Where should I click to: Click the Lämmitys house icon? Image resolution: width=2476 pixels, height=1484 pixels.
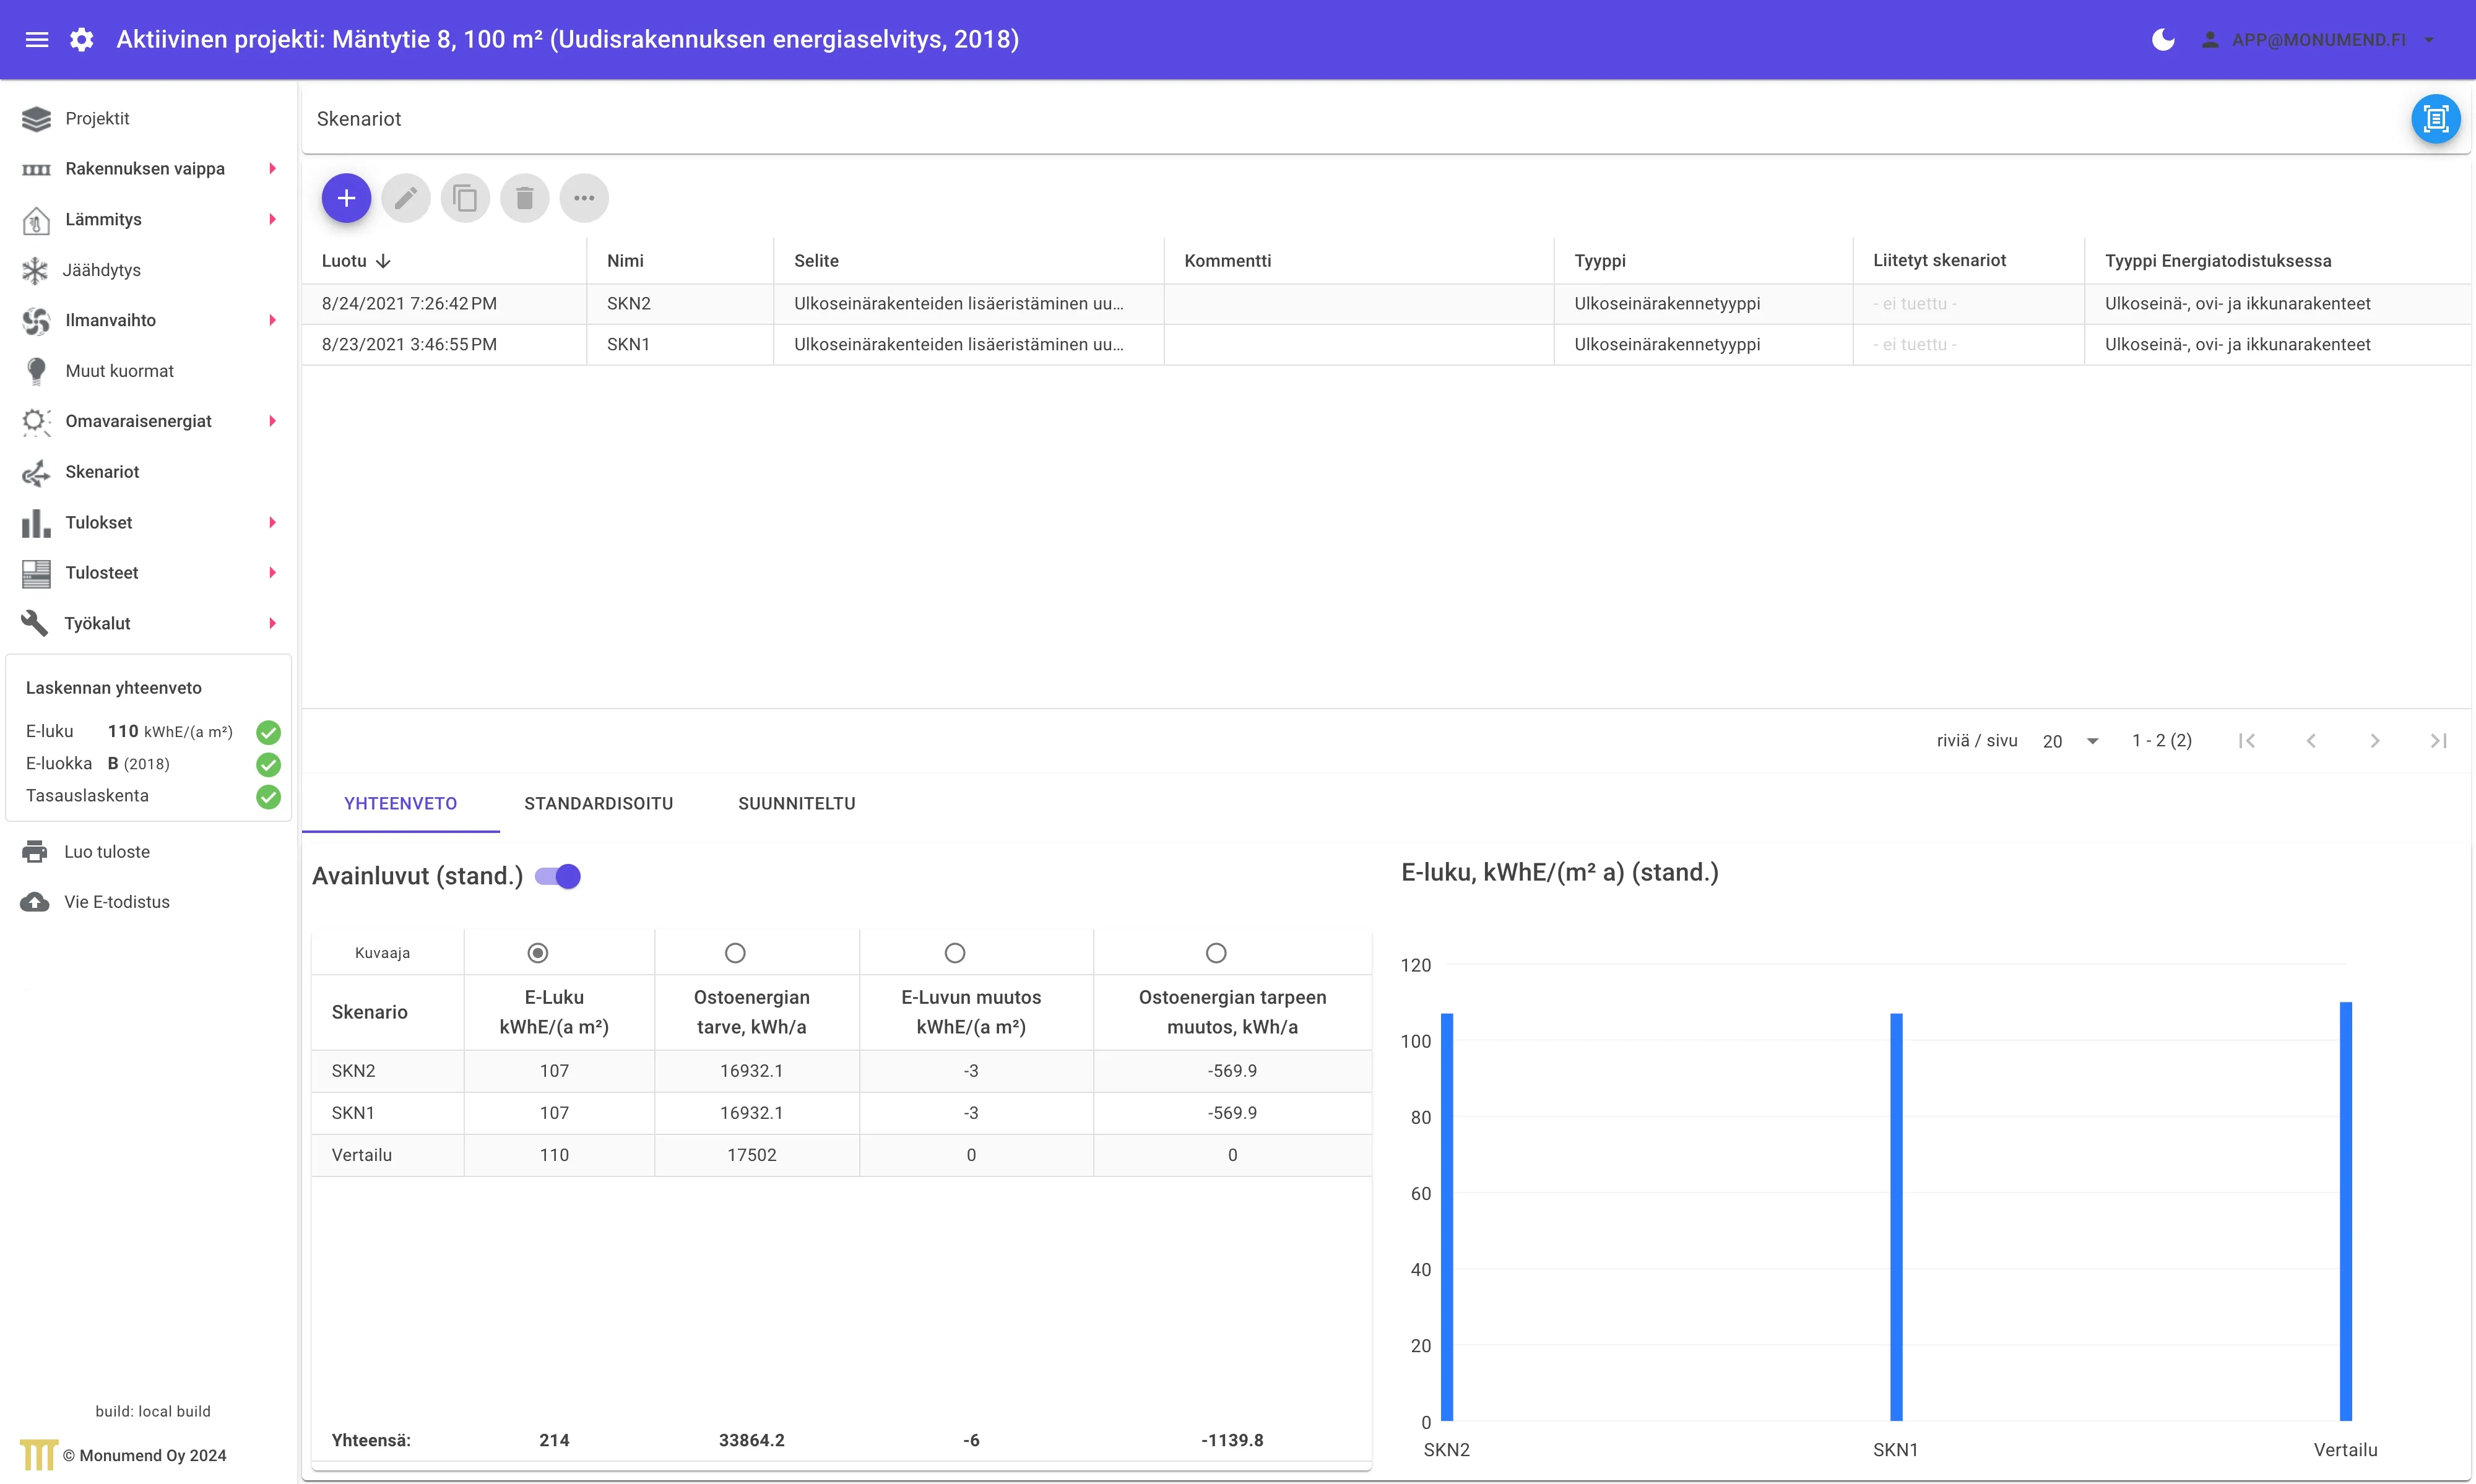coord(36,220)
